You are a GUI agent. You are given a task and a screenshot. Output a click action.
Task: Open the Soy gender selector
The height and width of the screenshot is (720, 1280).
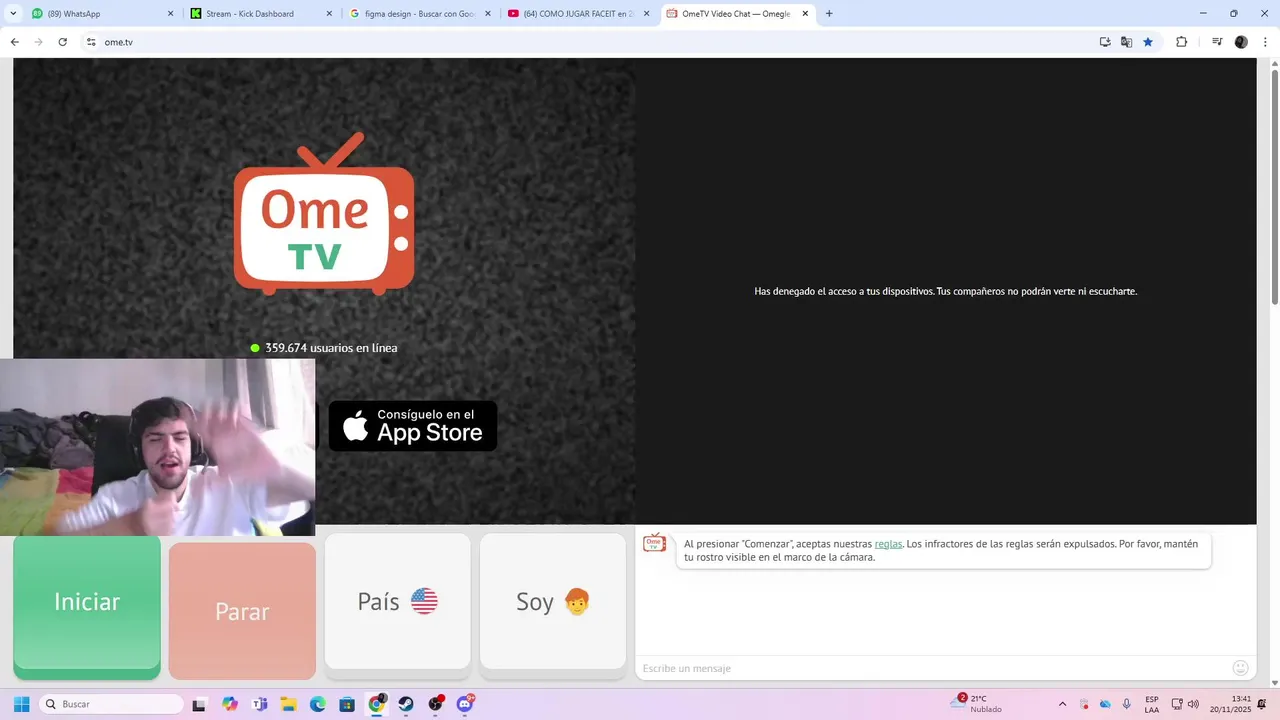[553, 601]
